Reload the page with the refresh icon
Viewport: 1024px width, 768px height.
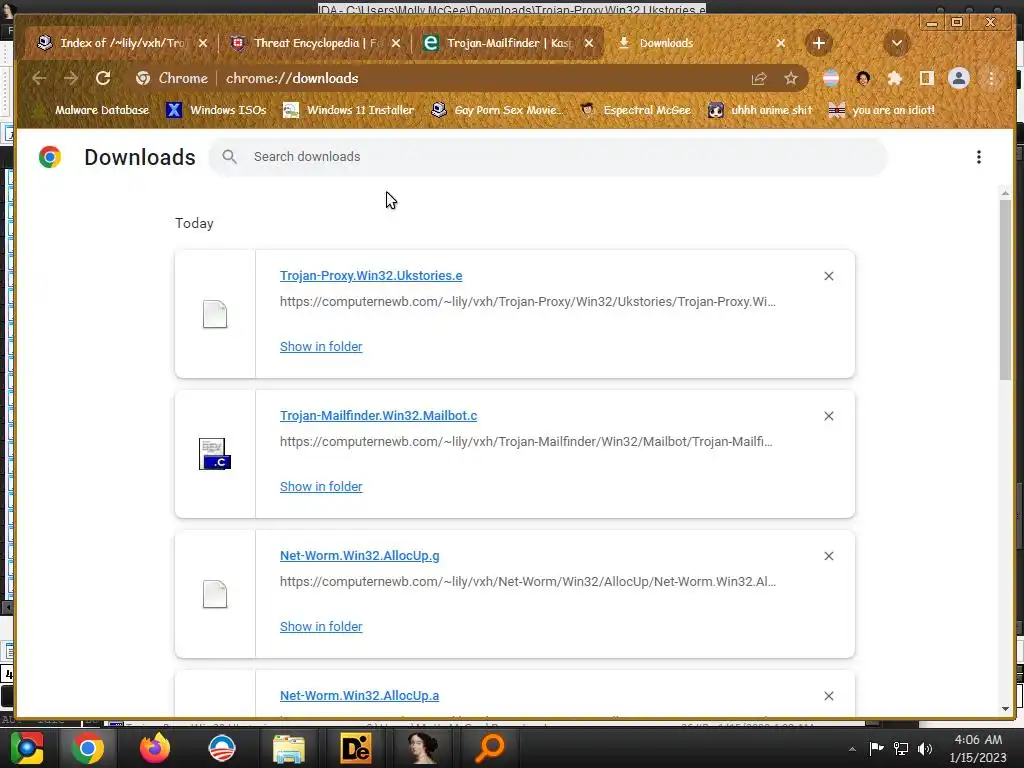click(103, 78)
